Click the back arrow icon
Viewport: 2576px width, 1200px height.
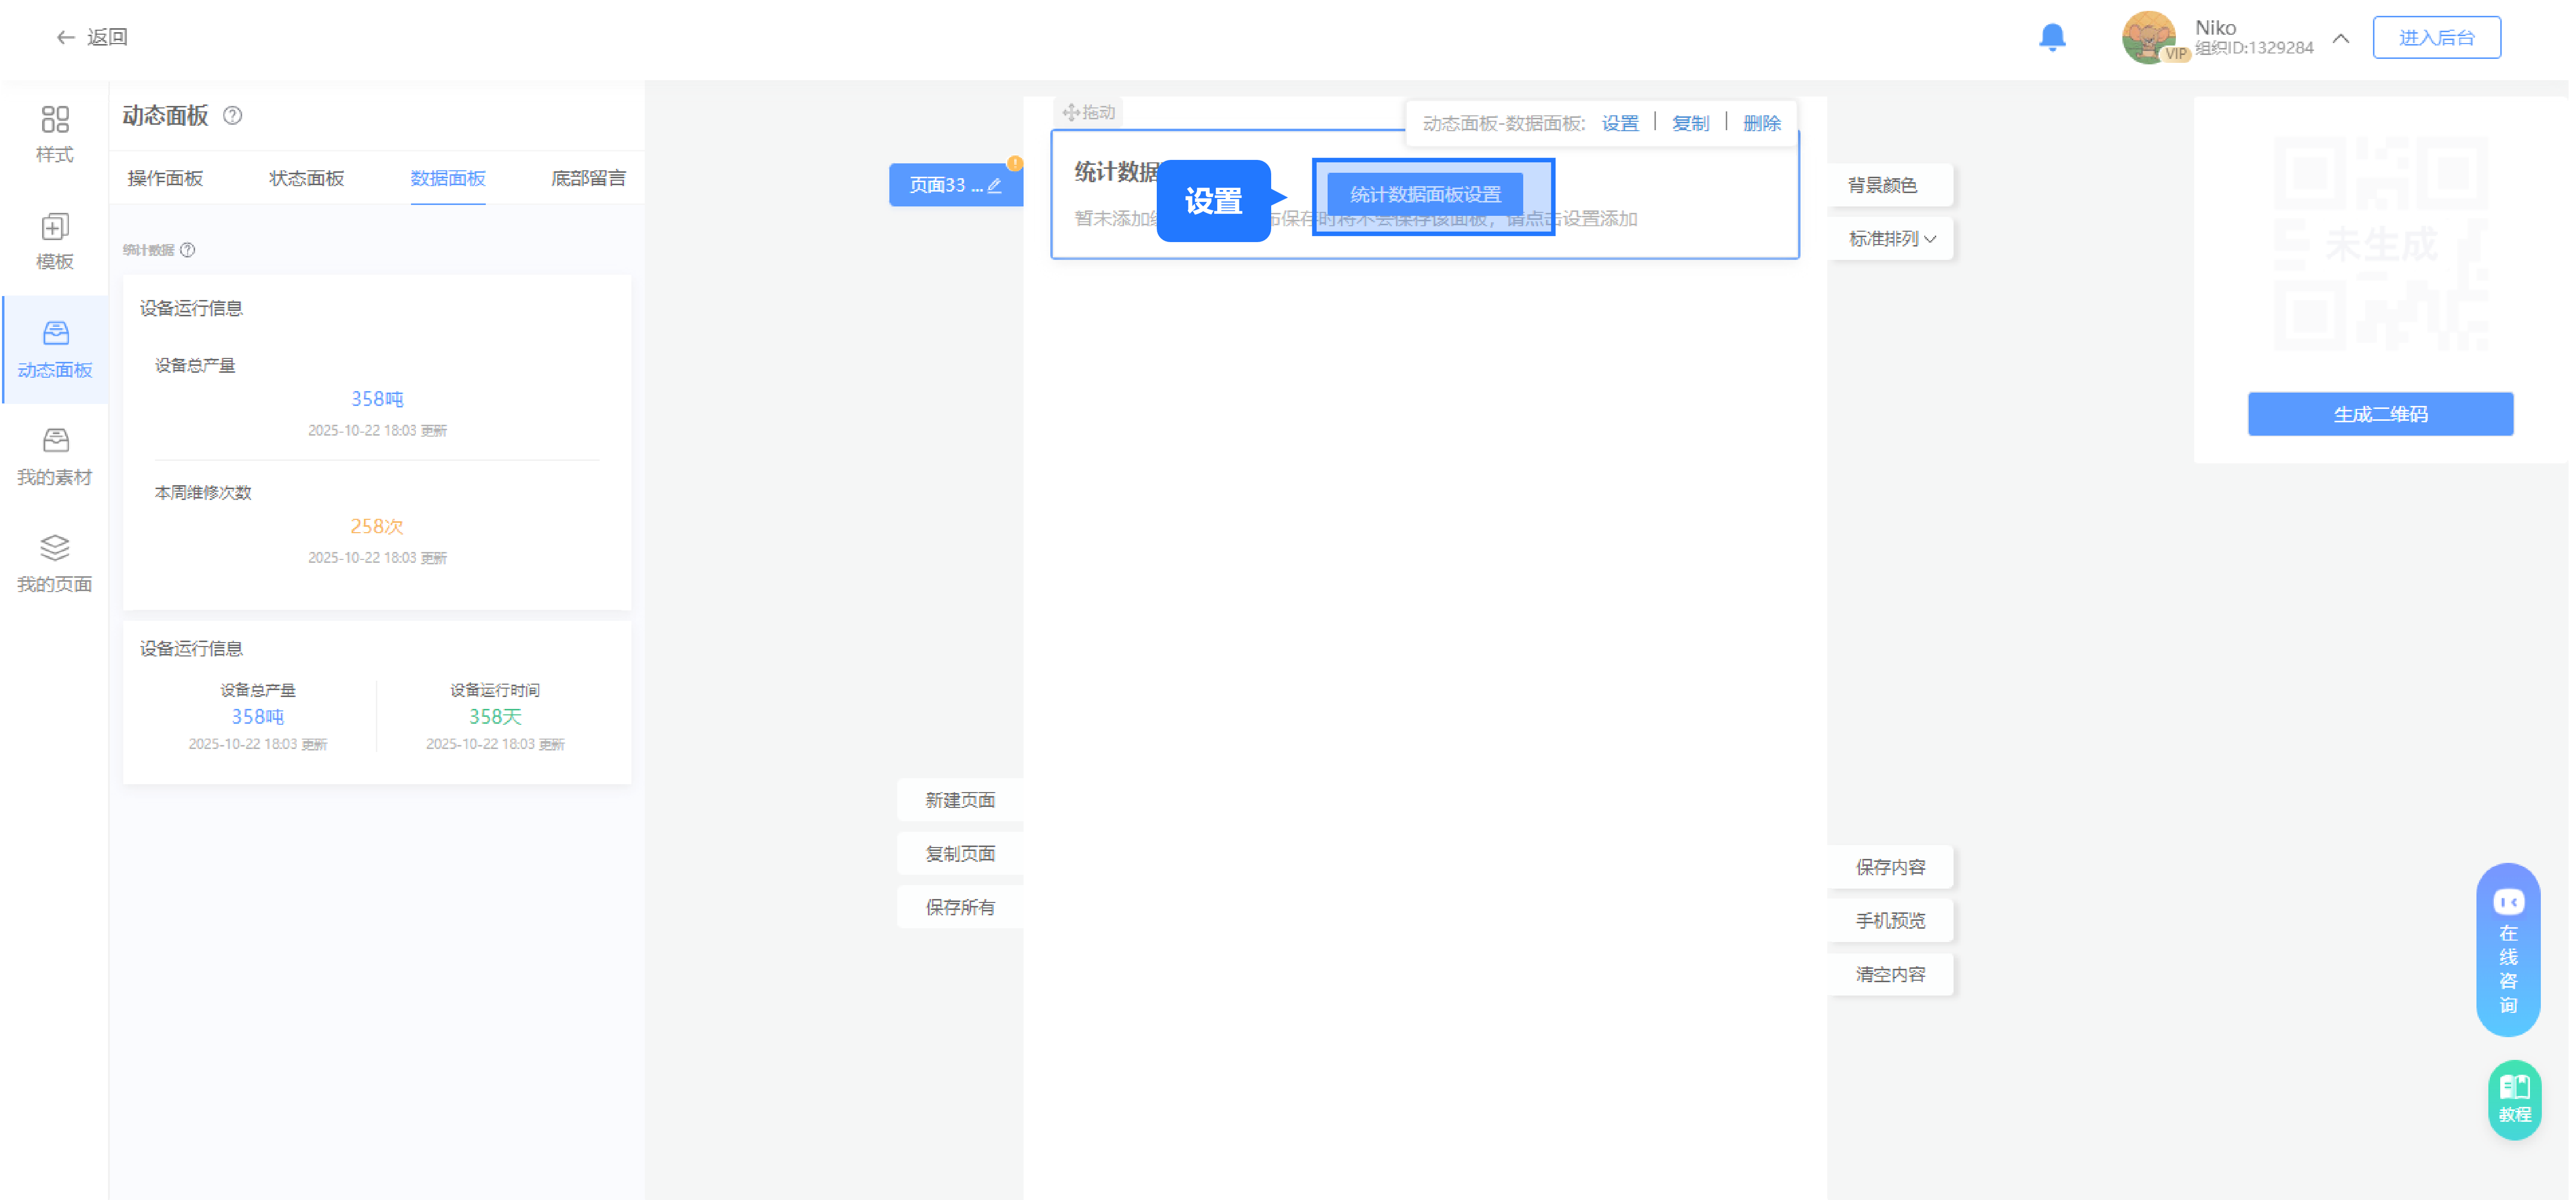66,38
